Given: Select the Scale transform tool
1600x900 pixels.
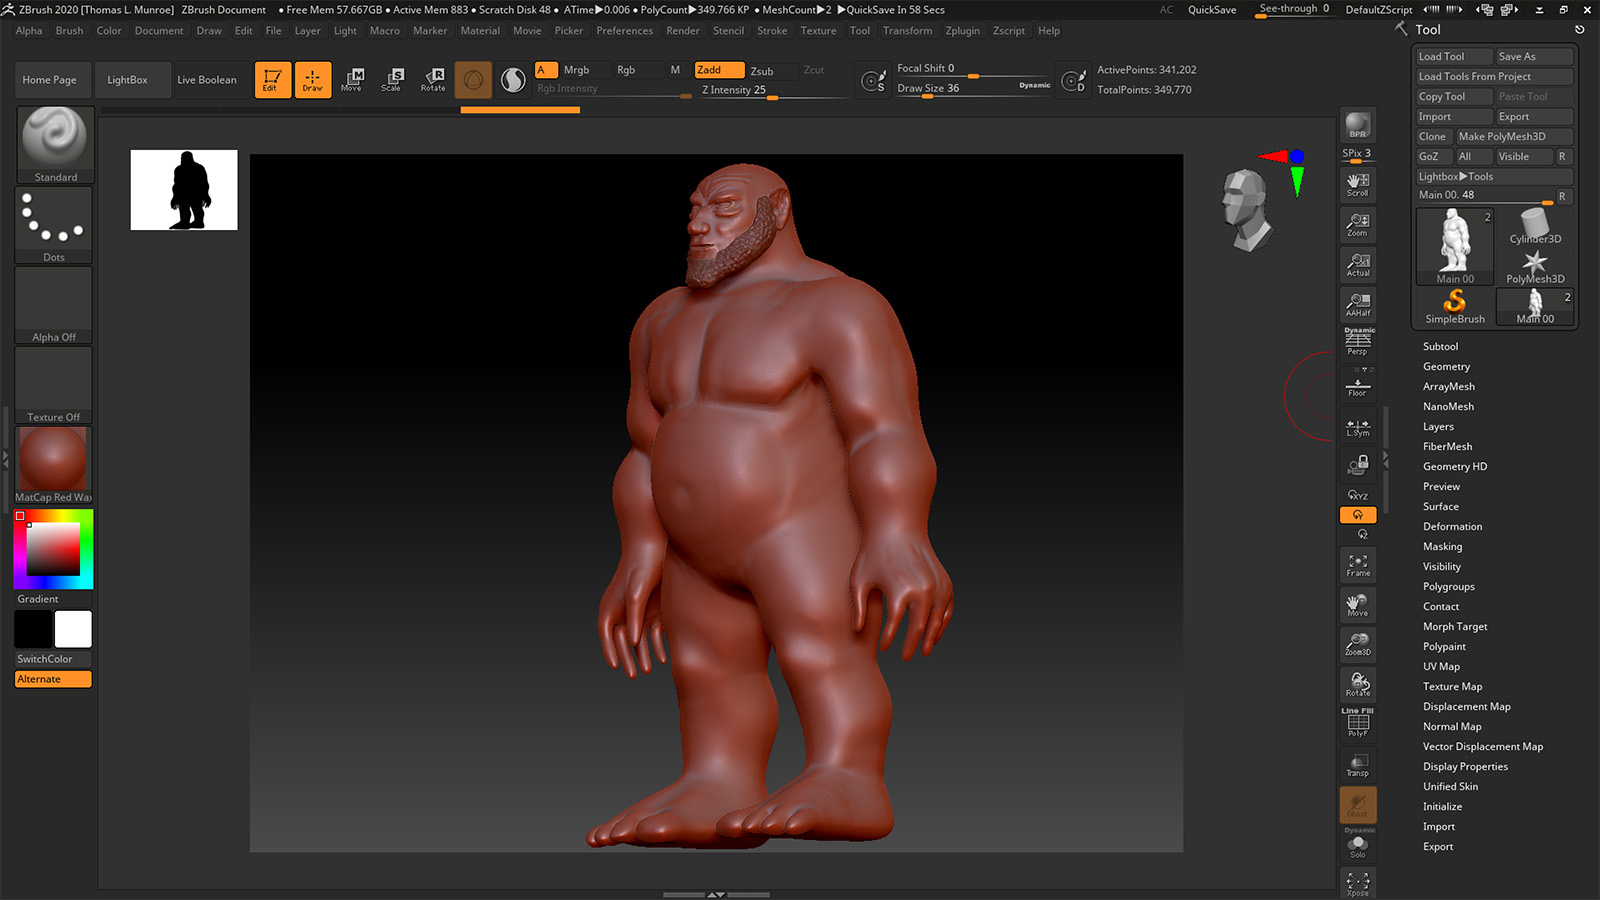Looking at the screenshot, I should click(x=392, y=80).
